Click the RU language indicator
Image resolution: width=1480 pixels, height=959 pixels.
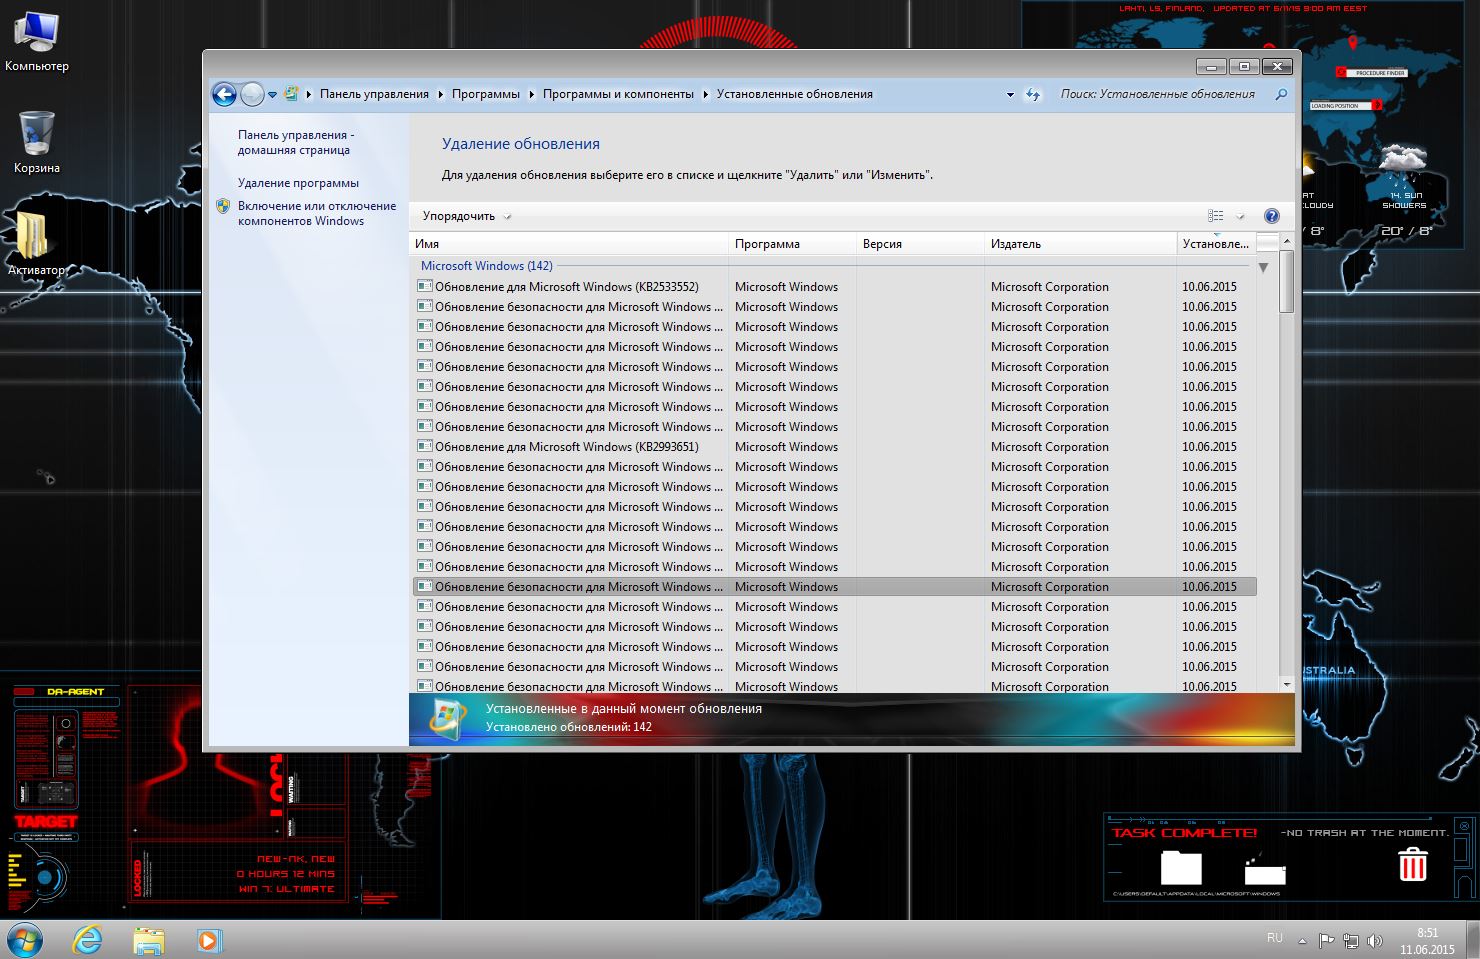tap(1274, 938)
